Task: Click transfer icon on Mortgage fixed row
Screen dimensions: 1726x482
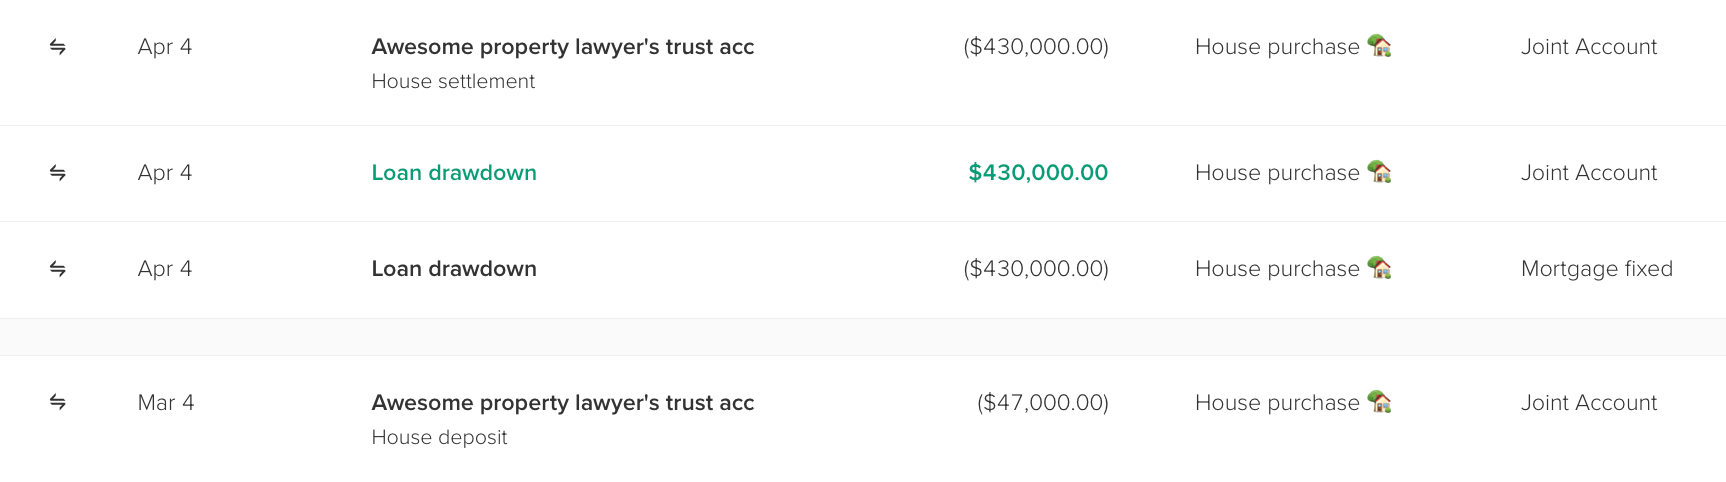Action: pyautogui.click(x=58, y=269)
